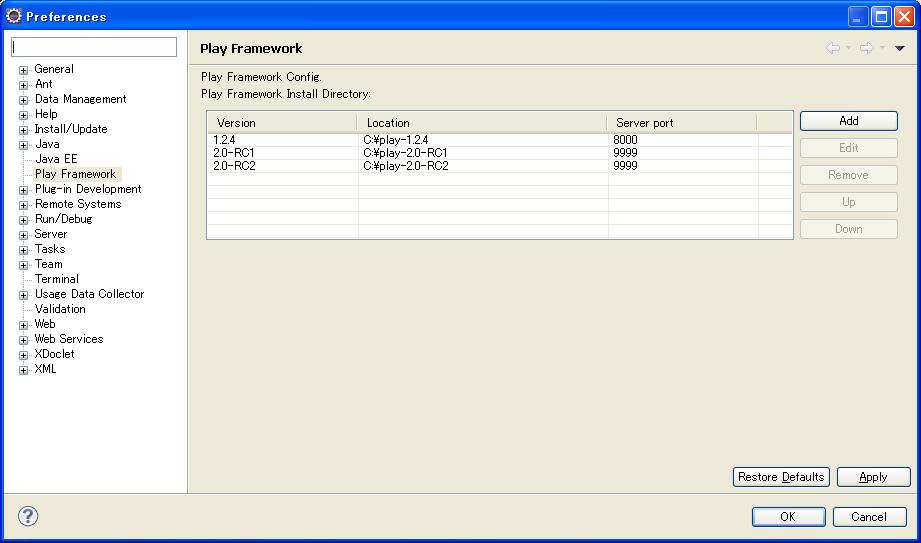The width and height of the screenshot is (921, 543).
Task: Select Usage Data Collector tree item
Action: (x=89, y=294)
